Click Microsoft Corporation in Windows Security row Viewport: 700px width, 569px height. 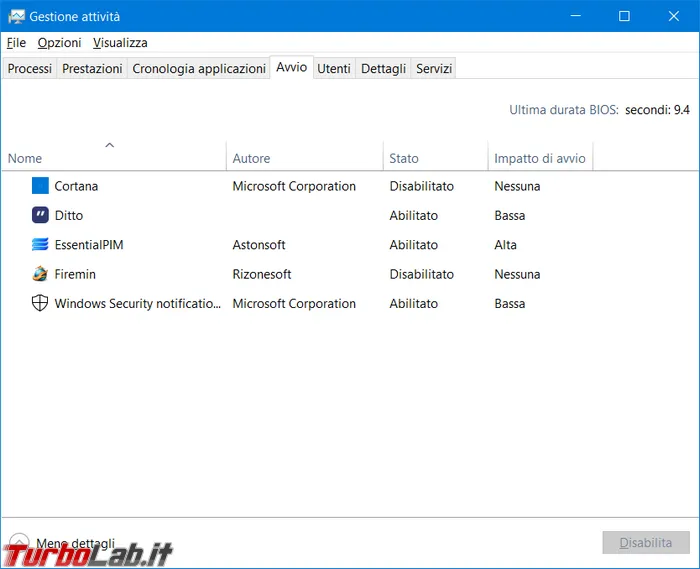click(x=294, y=303)
